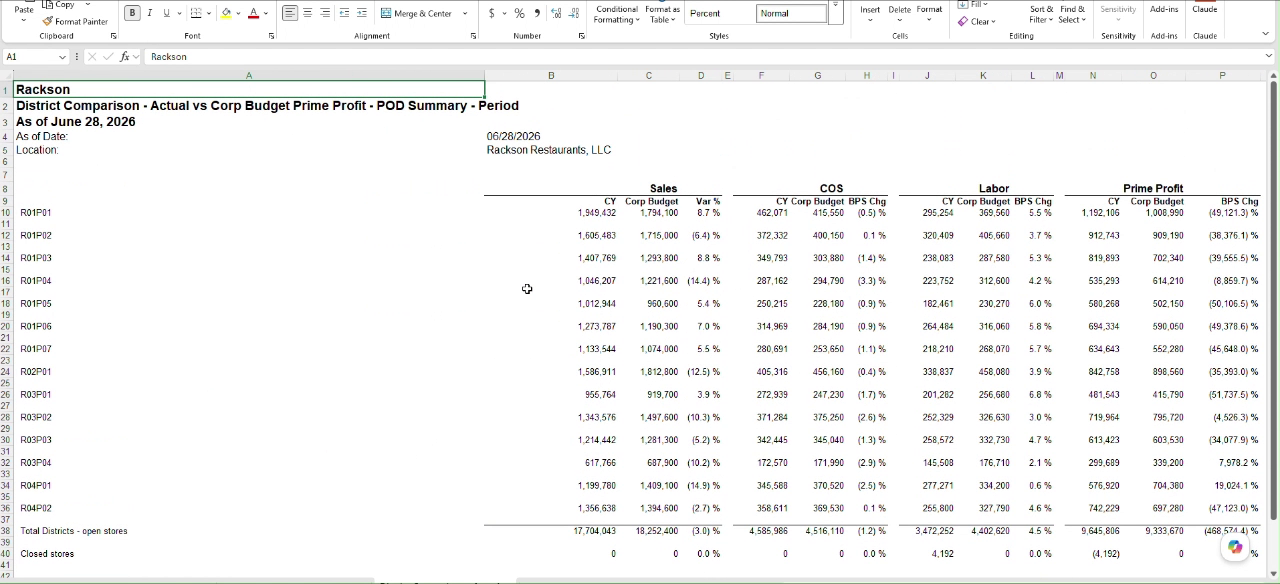Align text left
The width and height of the screenshot is (1280, 584).
[x=289, y=13]
